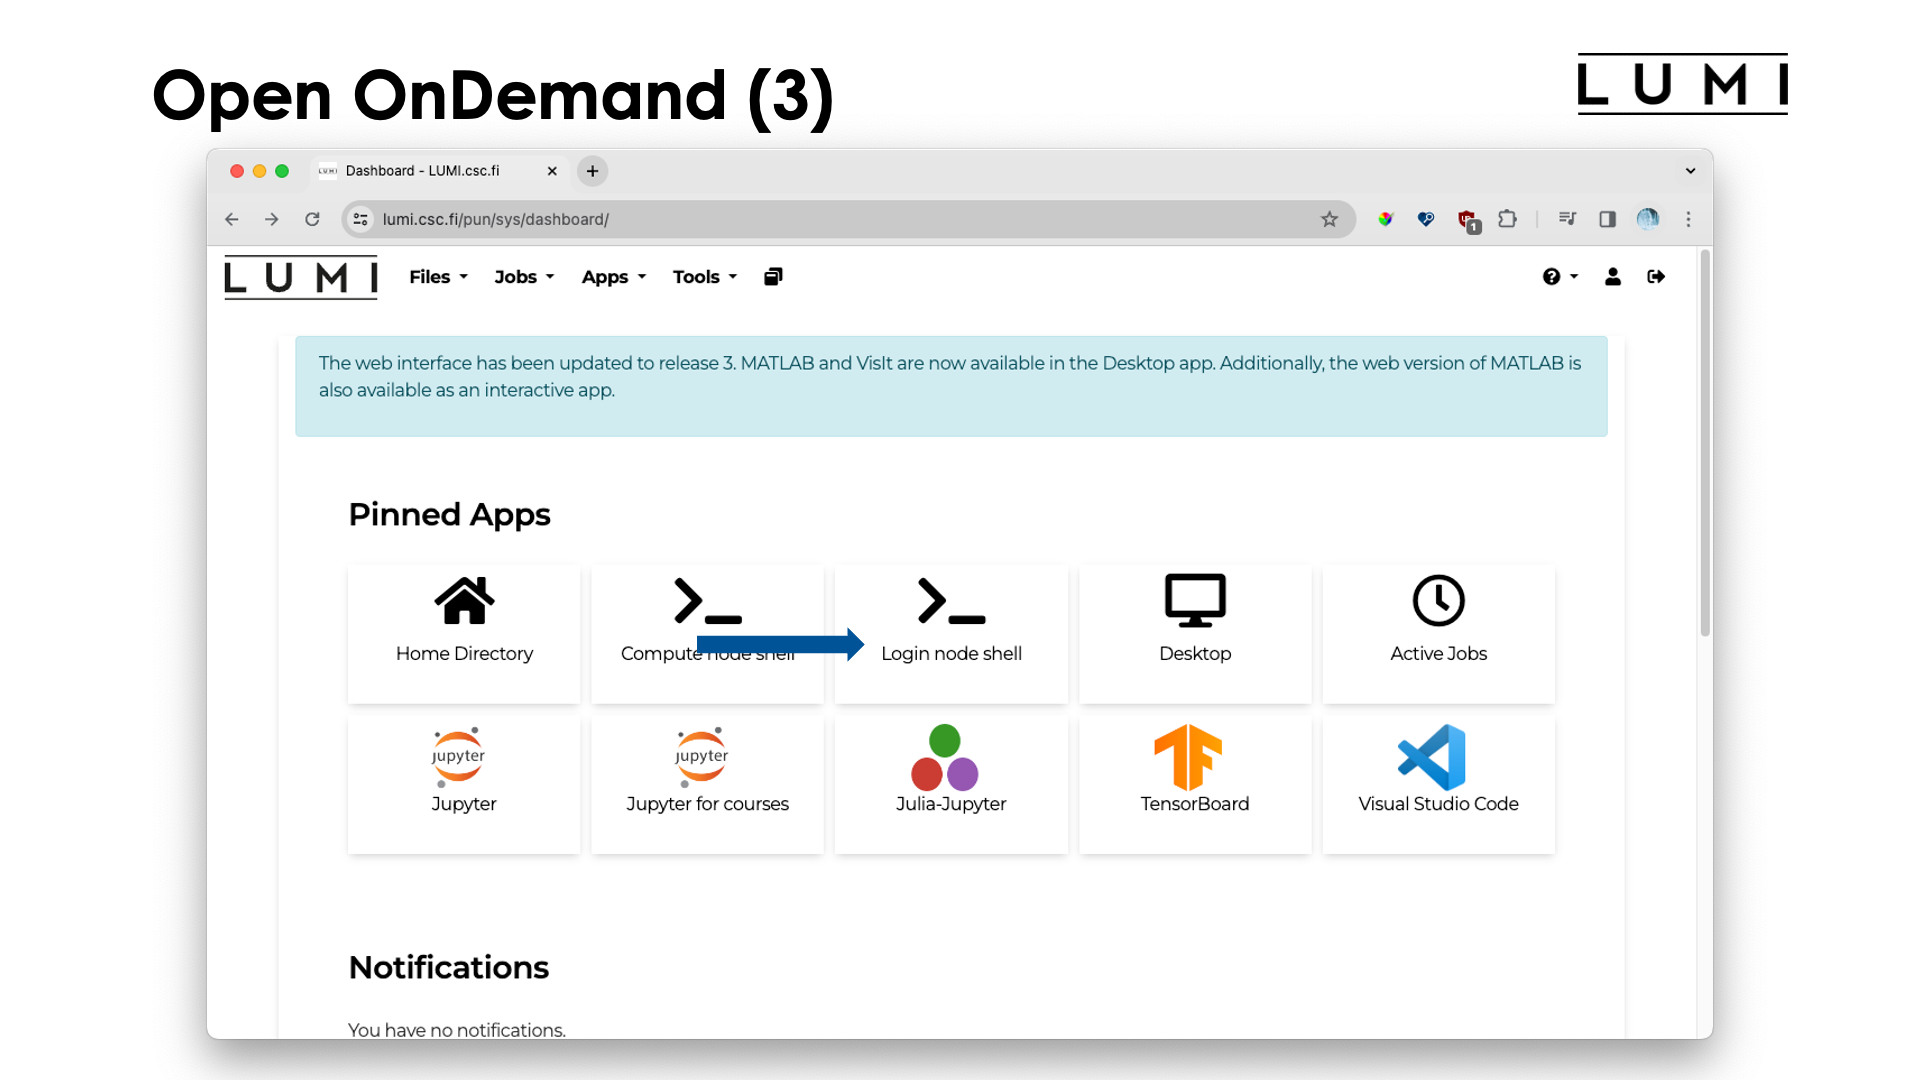Toggle the browser side panel icon

pos(1607,219)
